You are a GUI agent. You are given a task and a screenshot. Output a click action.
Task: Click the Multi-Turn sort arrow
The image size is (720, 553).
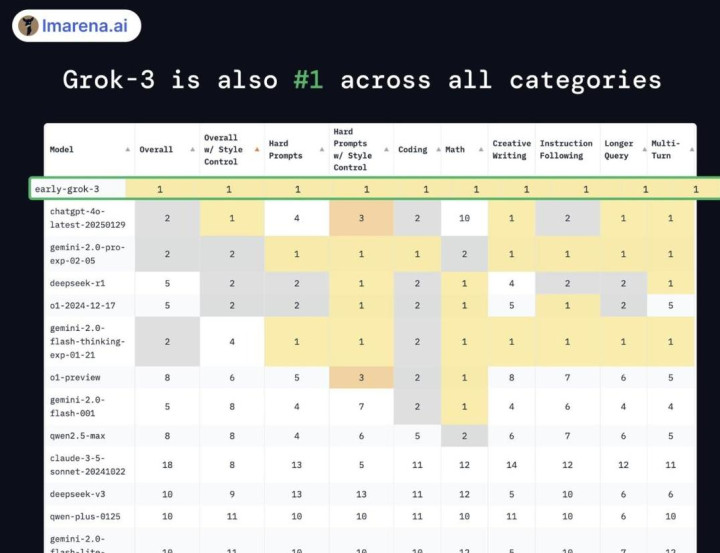692,149
